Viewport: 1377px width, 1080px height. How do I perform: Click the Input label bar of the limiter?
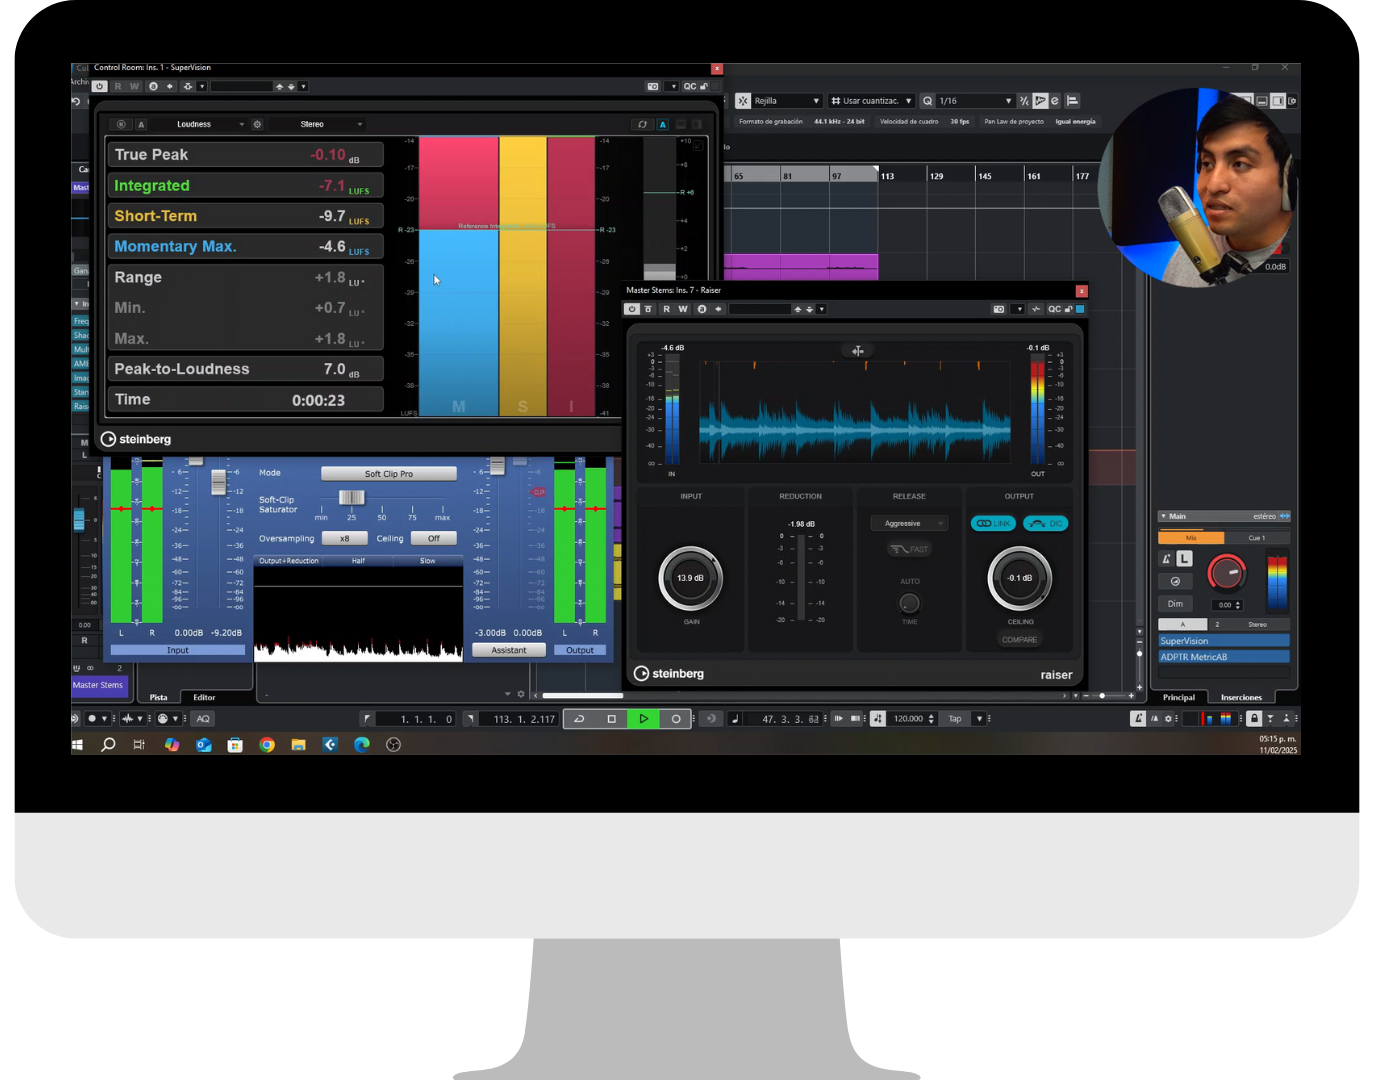click(x=177, y=650)
